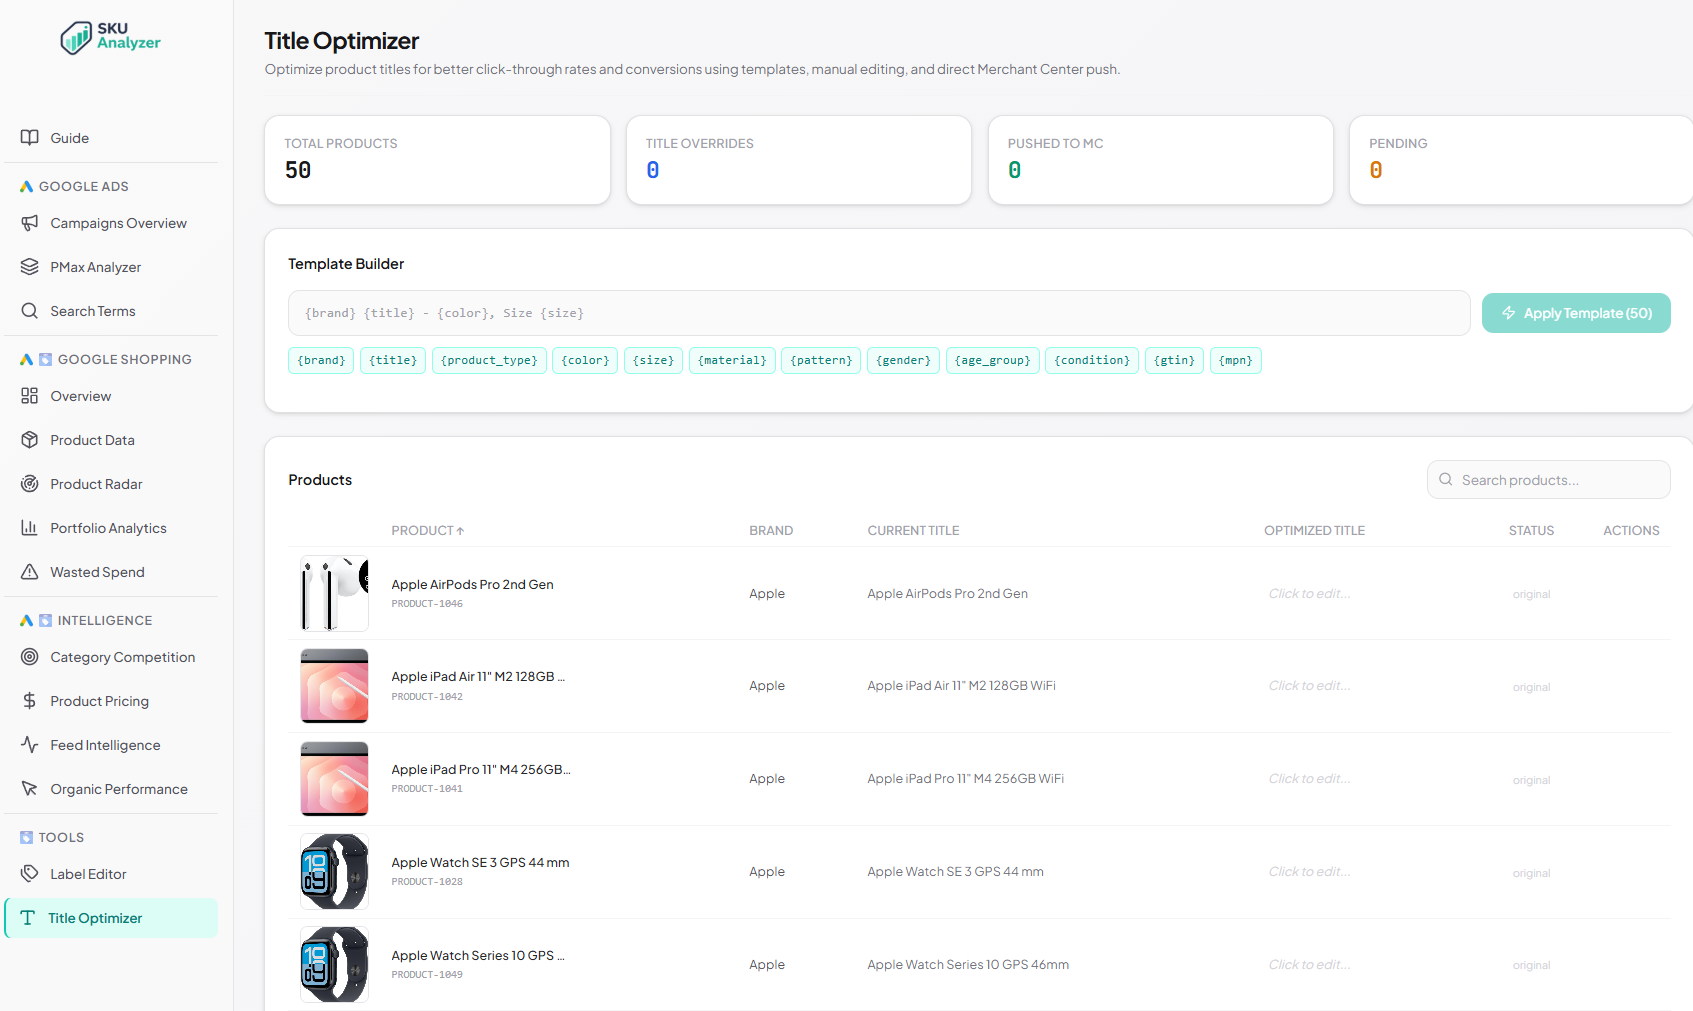The height and width of the screenshot is (1011, 1693).
Task: Click the STATUS column header
Action: click(x=1531, y=531)
